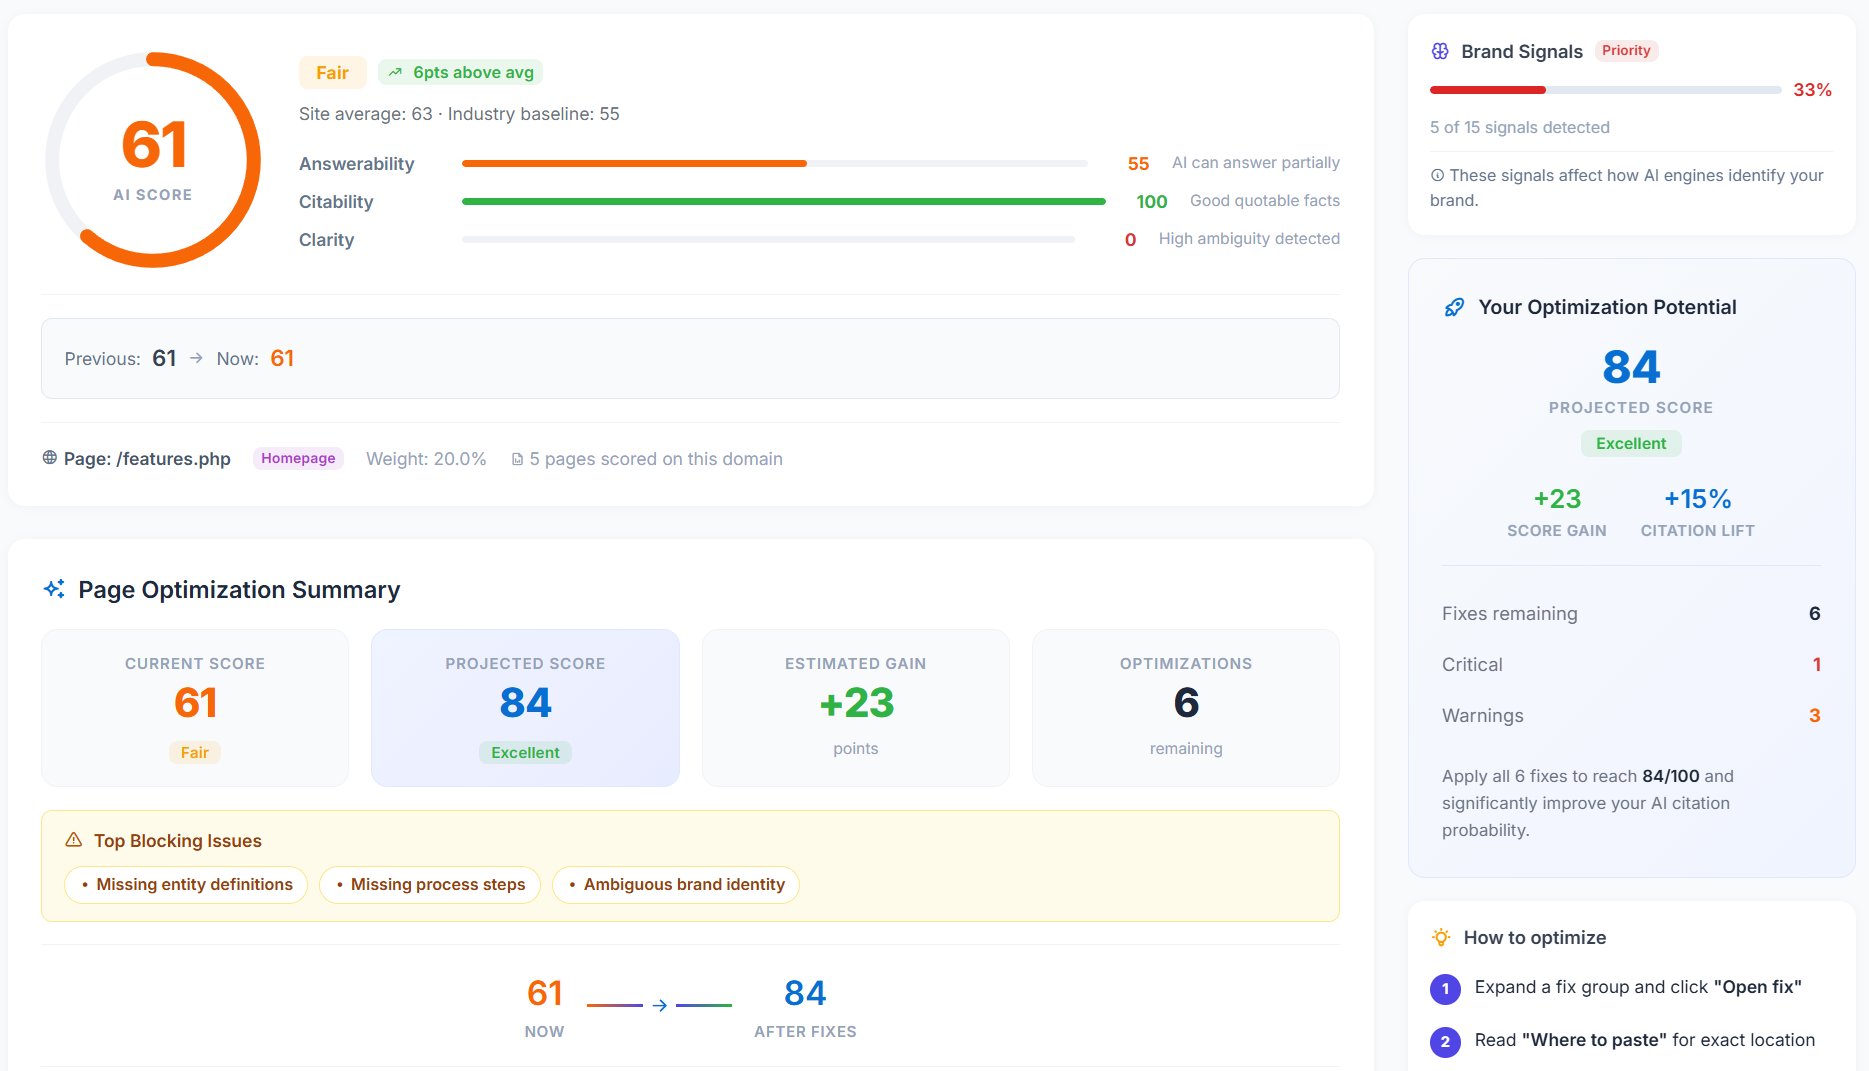Select the Ambiguous brand identity issue
This screenshot has width=1869, height=1071.
pyautogui.click(x=675, y=884)
